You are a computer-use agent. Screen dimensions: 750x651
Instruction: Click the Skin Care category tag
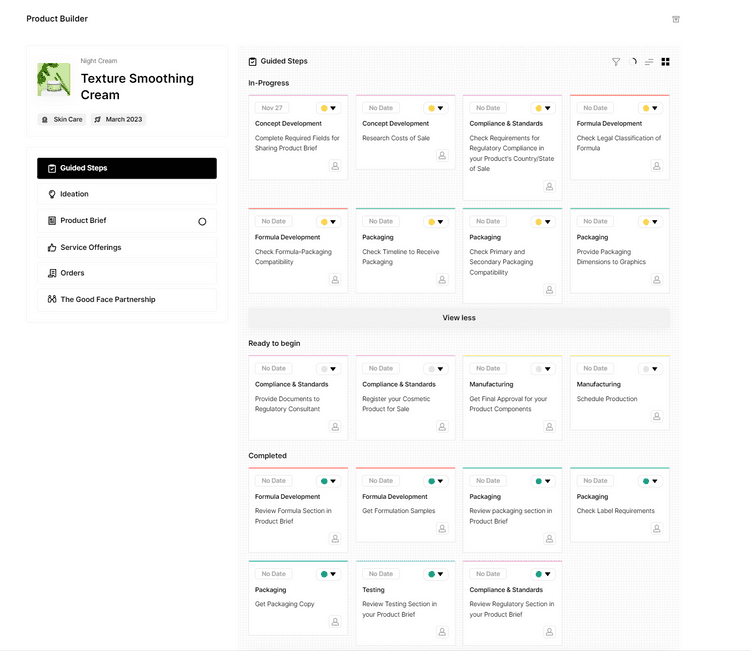coord(62,120)
